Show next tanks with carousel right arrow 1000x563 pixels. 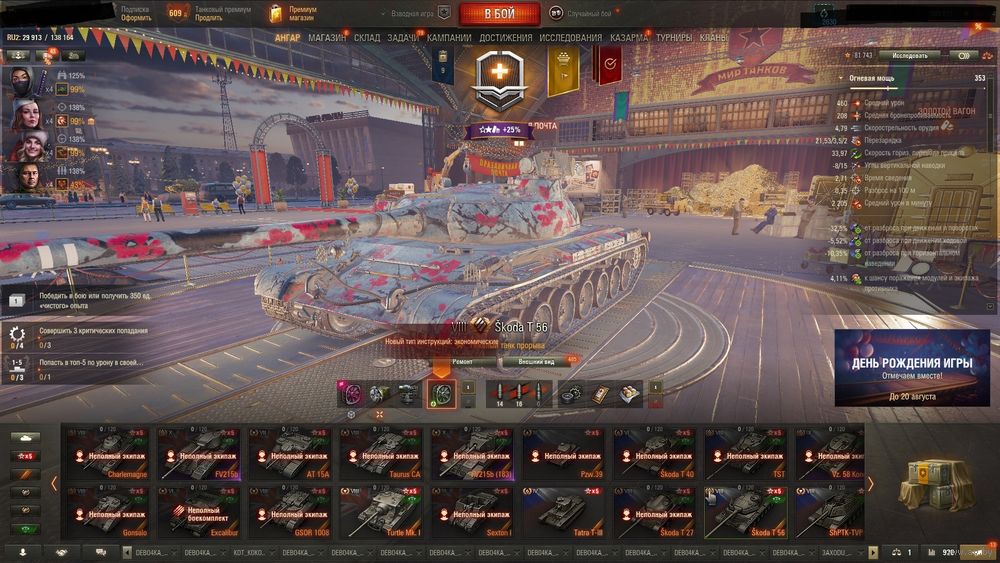(871, 484)
